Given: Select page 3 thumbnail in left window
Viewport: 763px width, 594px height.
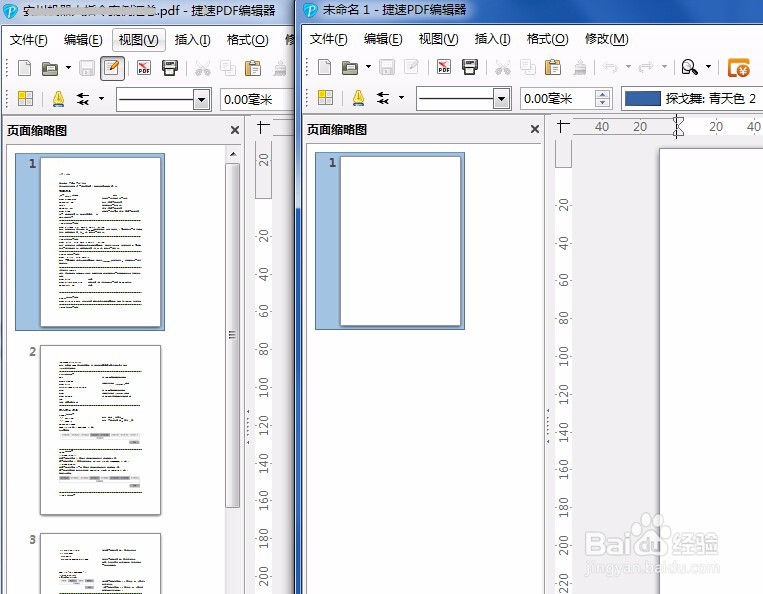Looking at the screenshot, I should (100, 563).
